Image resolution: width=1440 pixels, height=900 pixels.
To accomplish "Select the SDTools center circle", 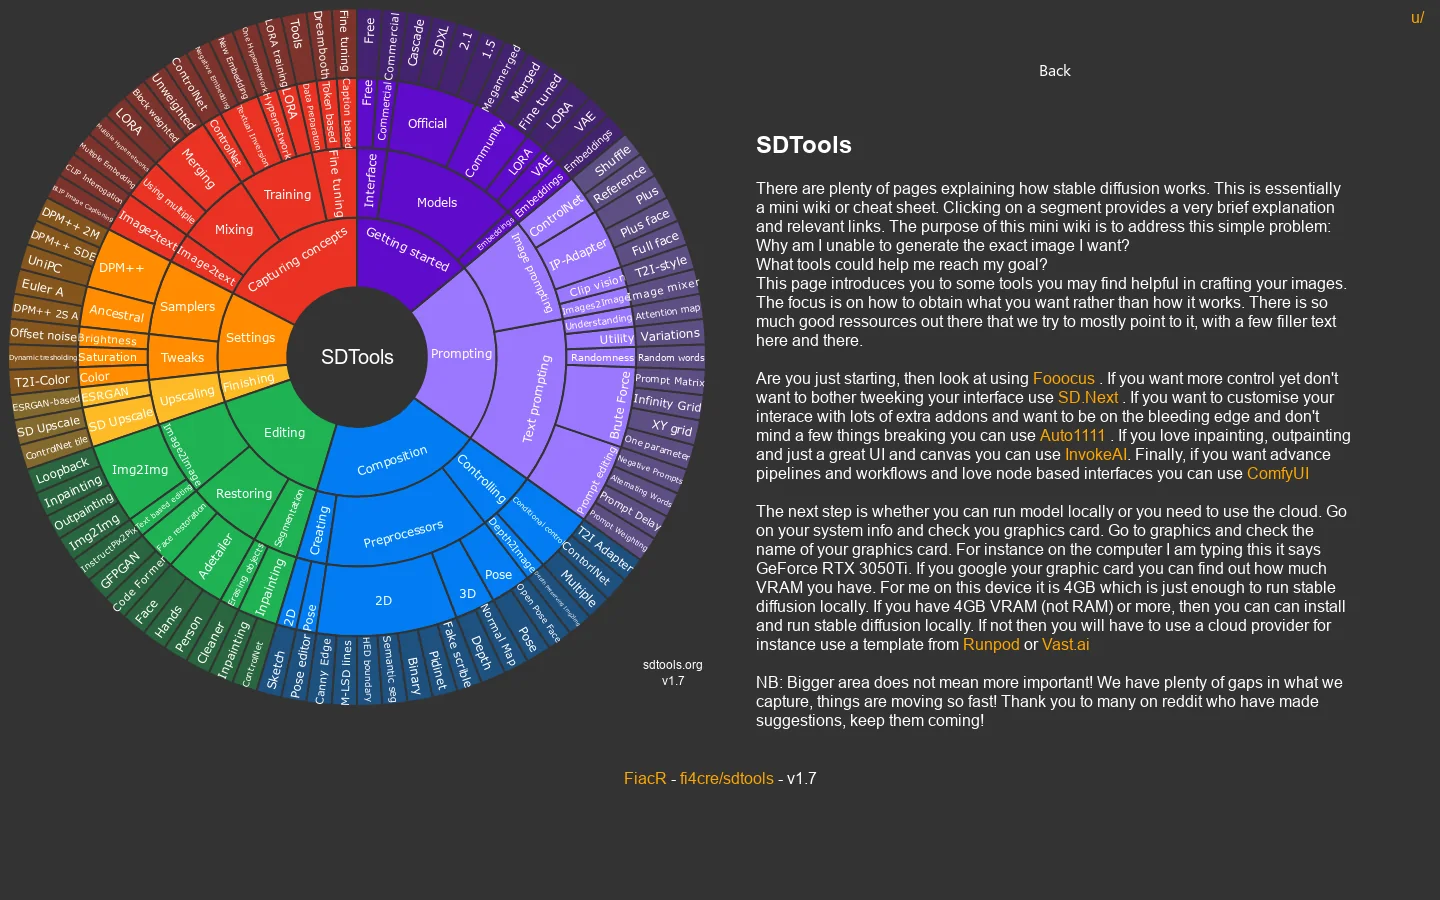I will coord(357,357).
